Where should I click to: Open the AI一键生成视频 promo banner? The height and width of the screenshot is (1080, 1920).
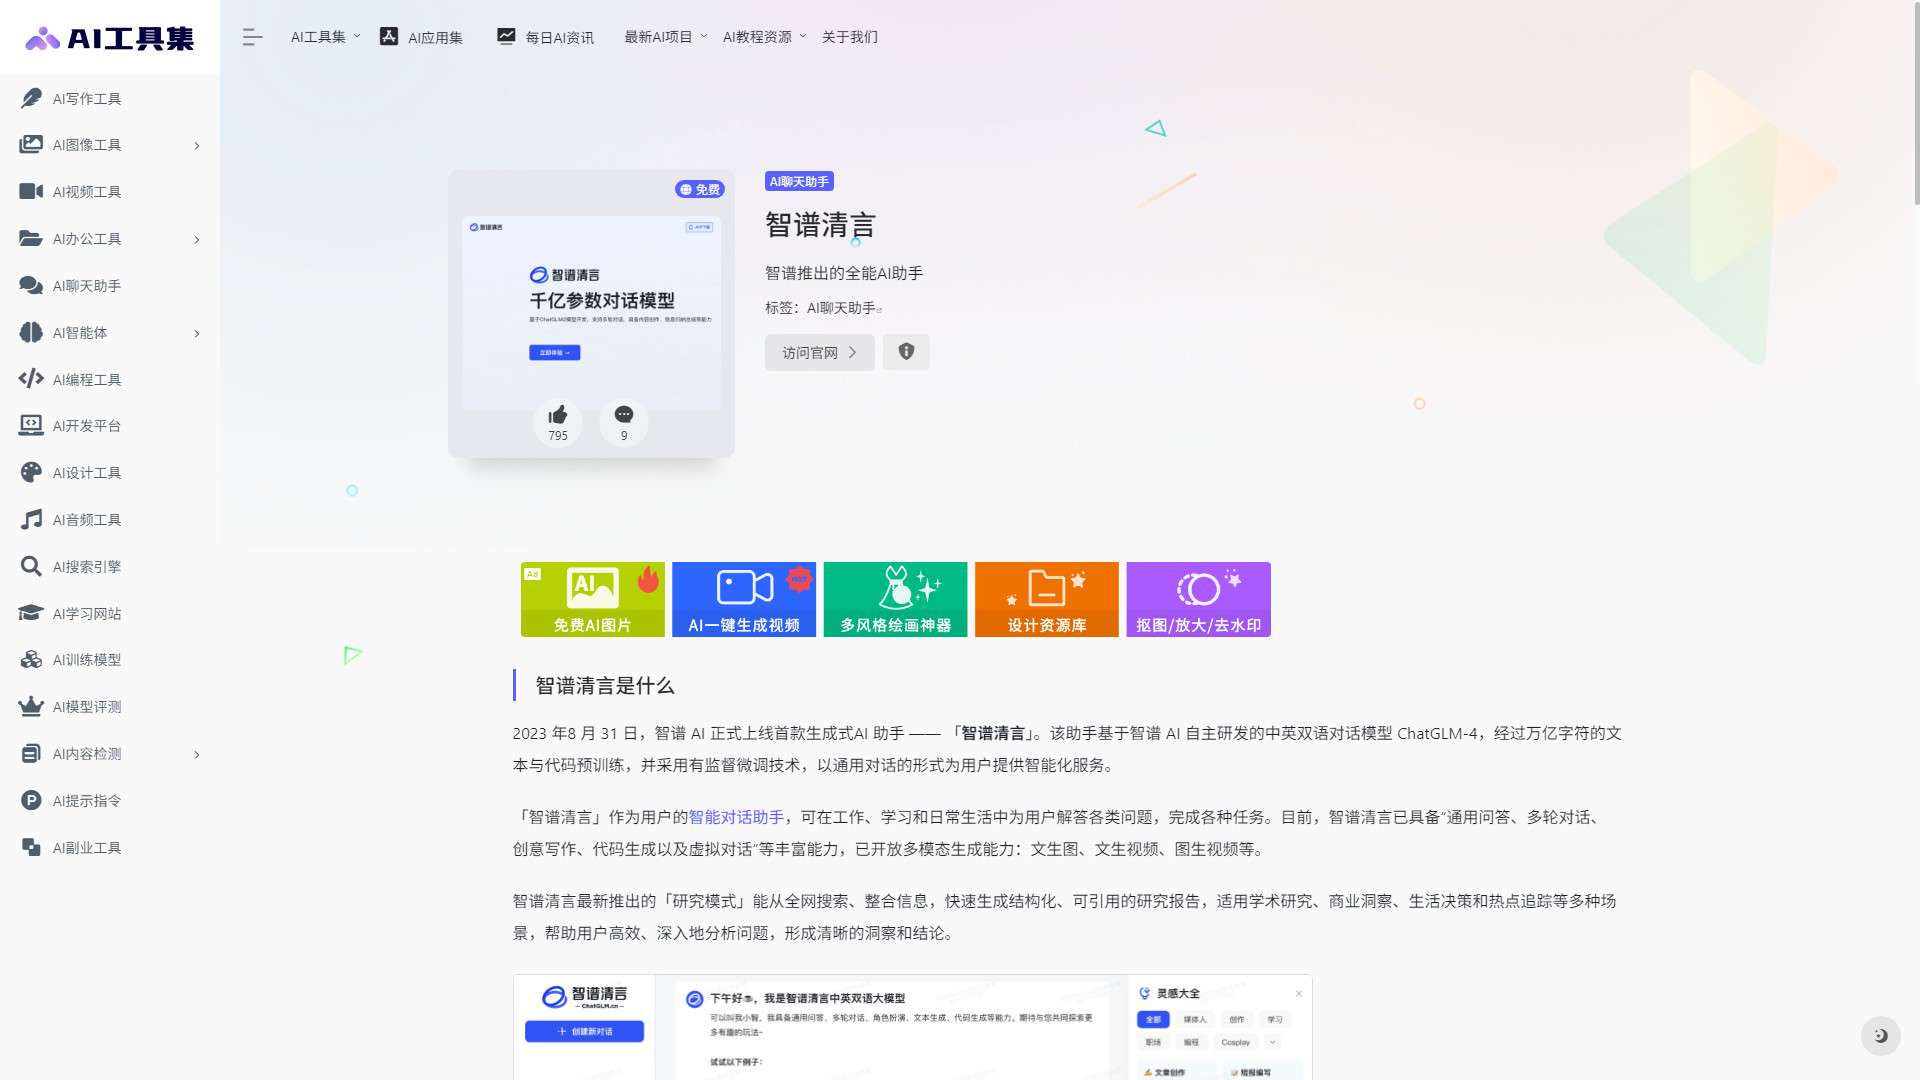pyautogui.click(x=744, y=599)
